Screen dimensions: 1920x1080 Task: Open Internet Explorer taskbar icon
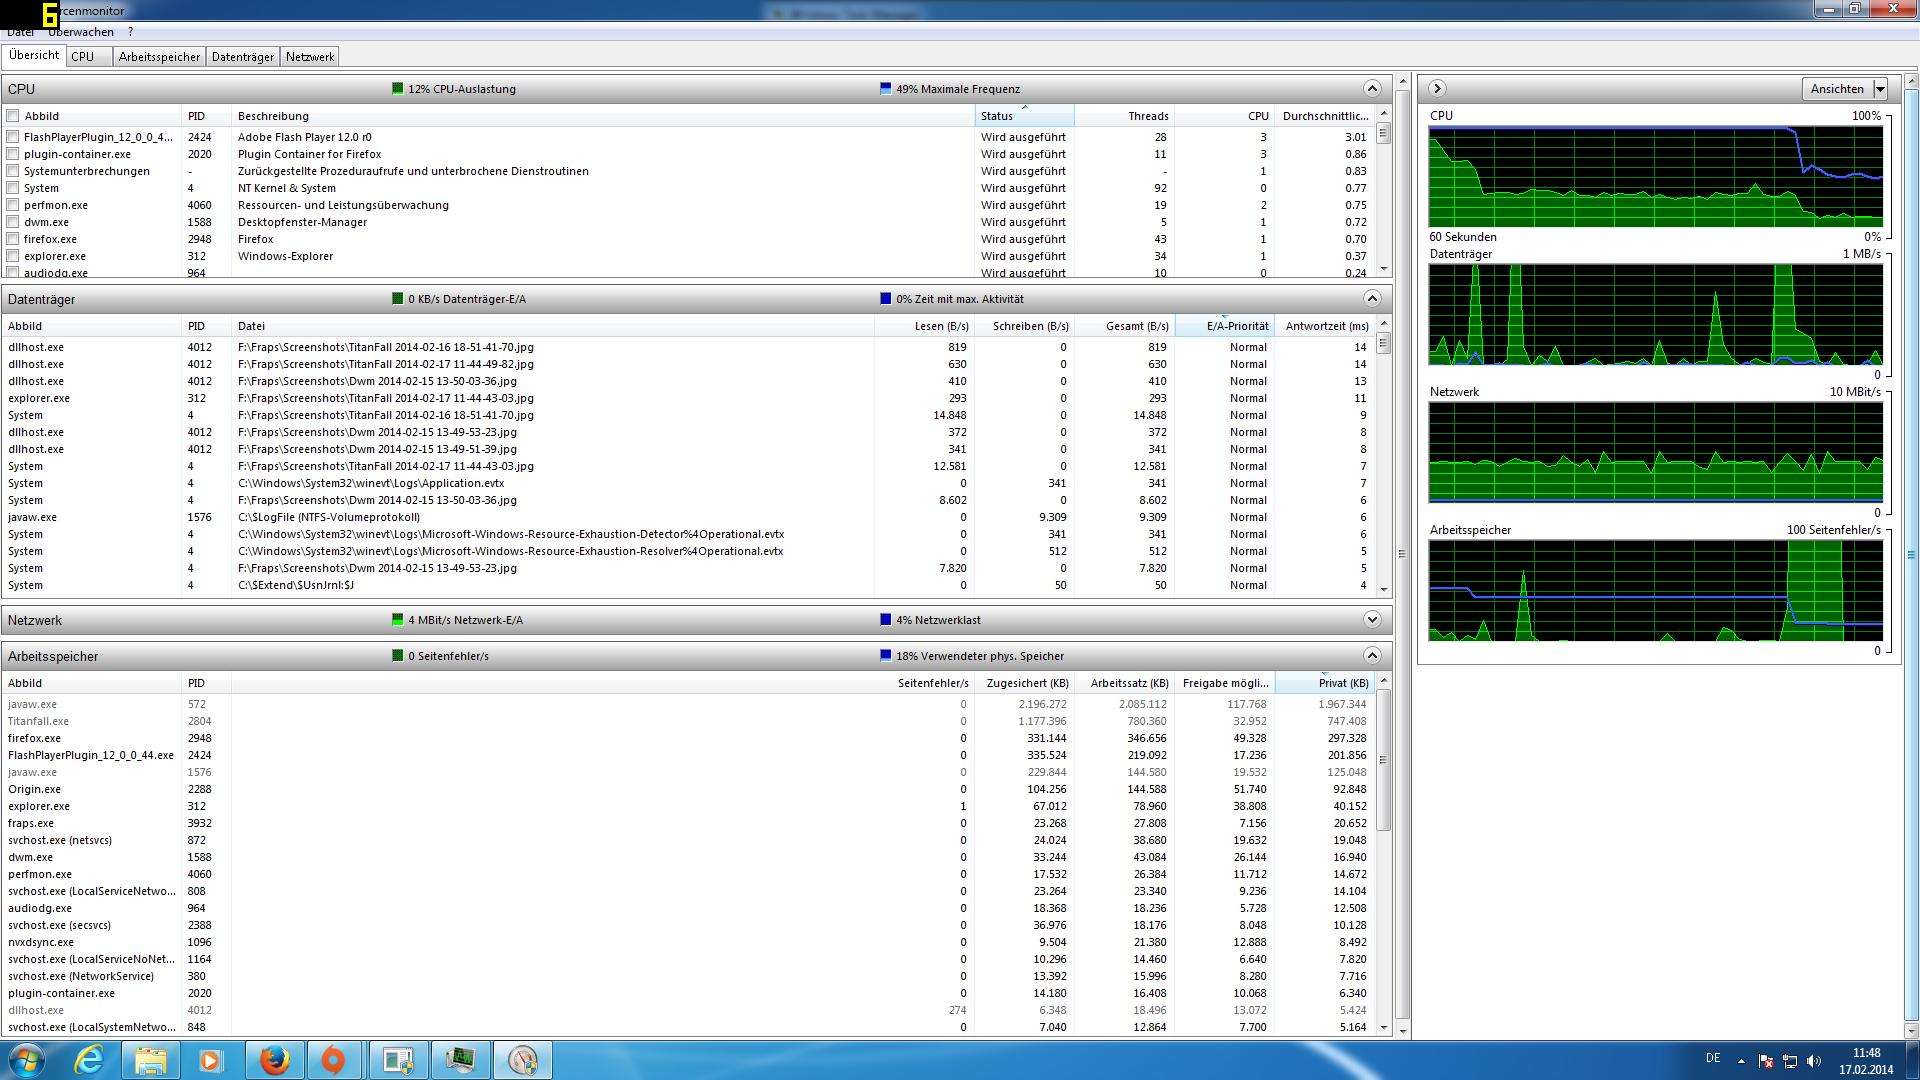(90, 1060)
